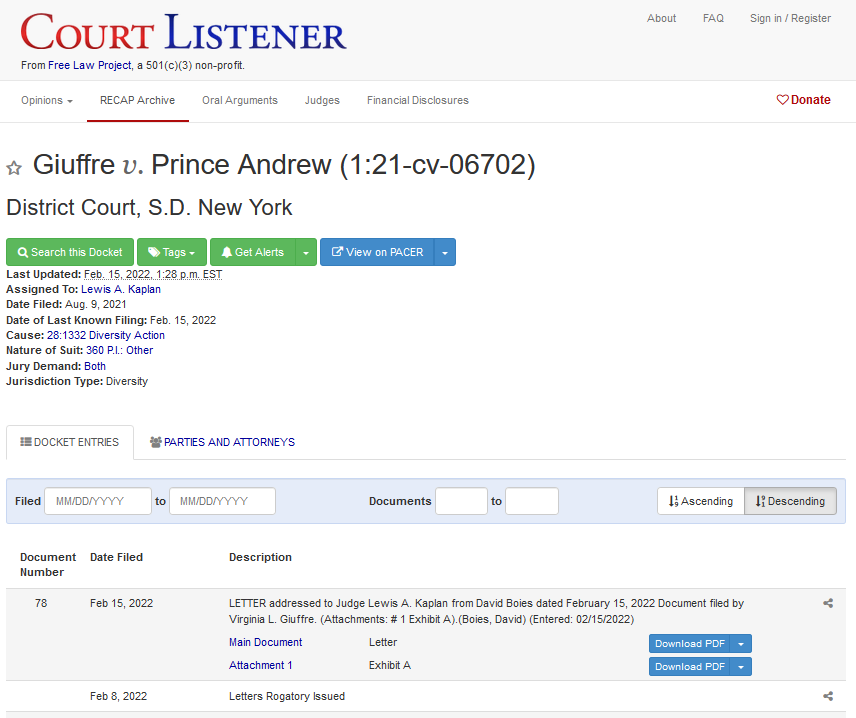Star this docket with the favorite icon

(14, 168)
